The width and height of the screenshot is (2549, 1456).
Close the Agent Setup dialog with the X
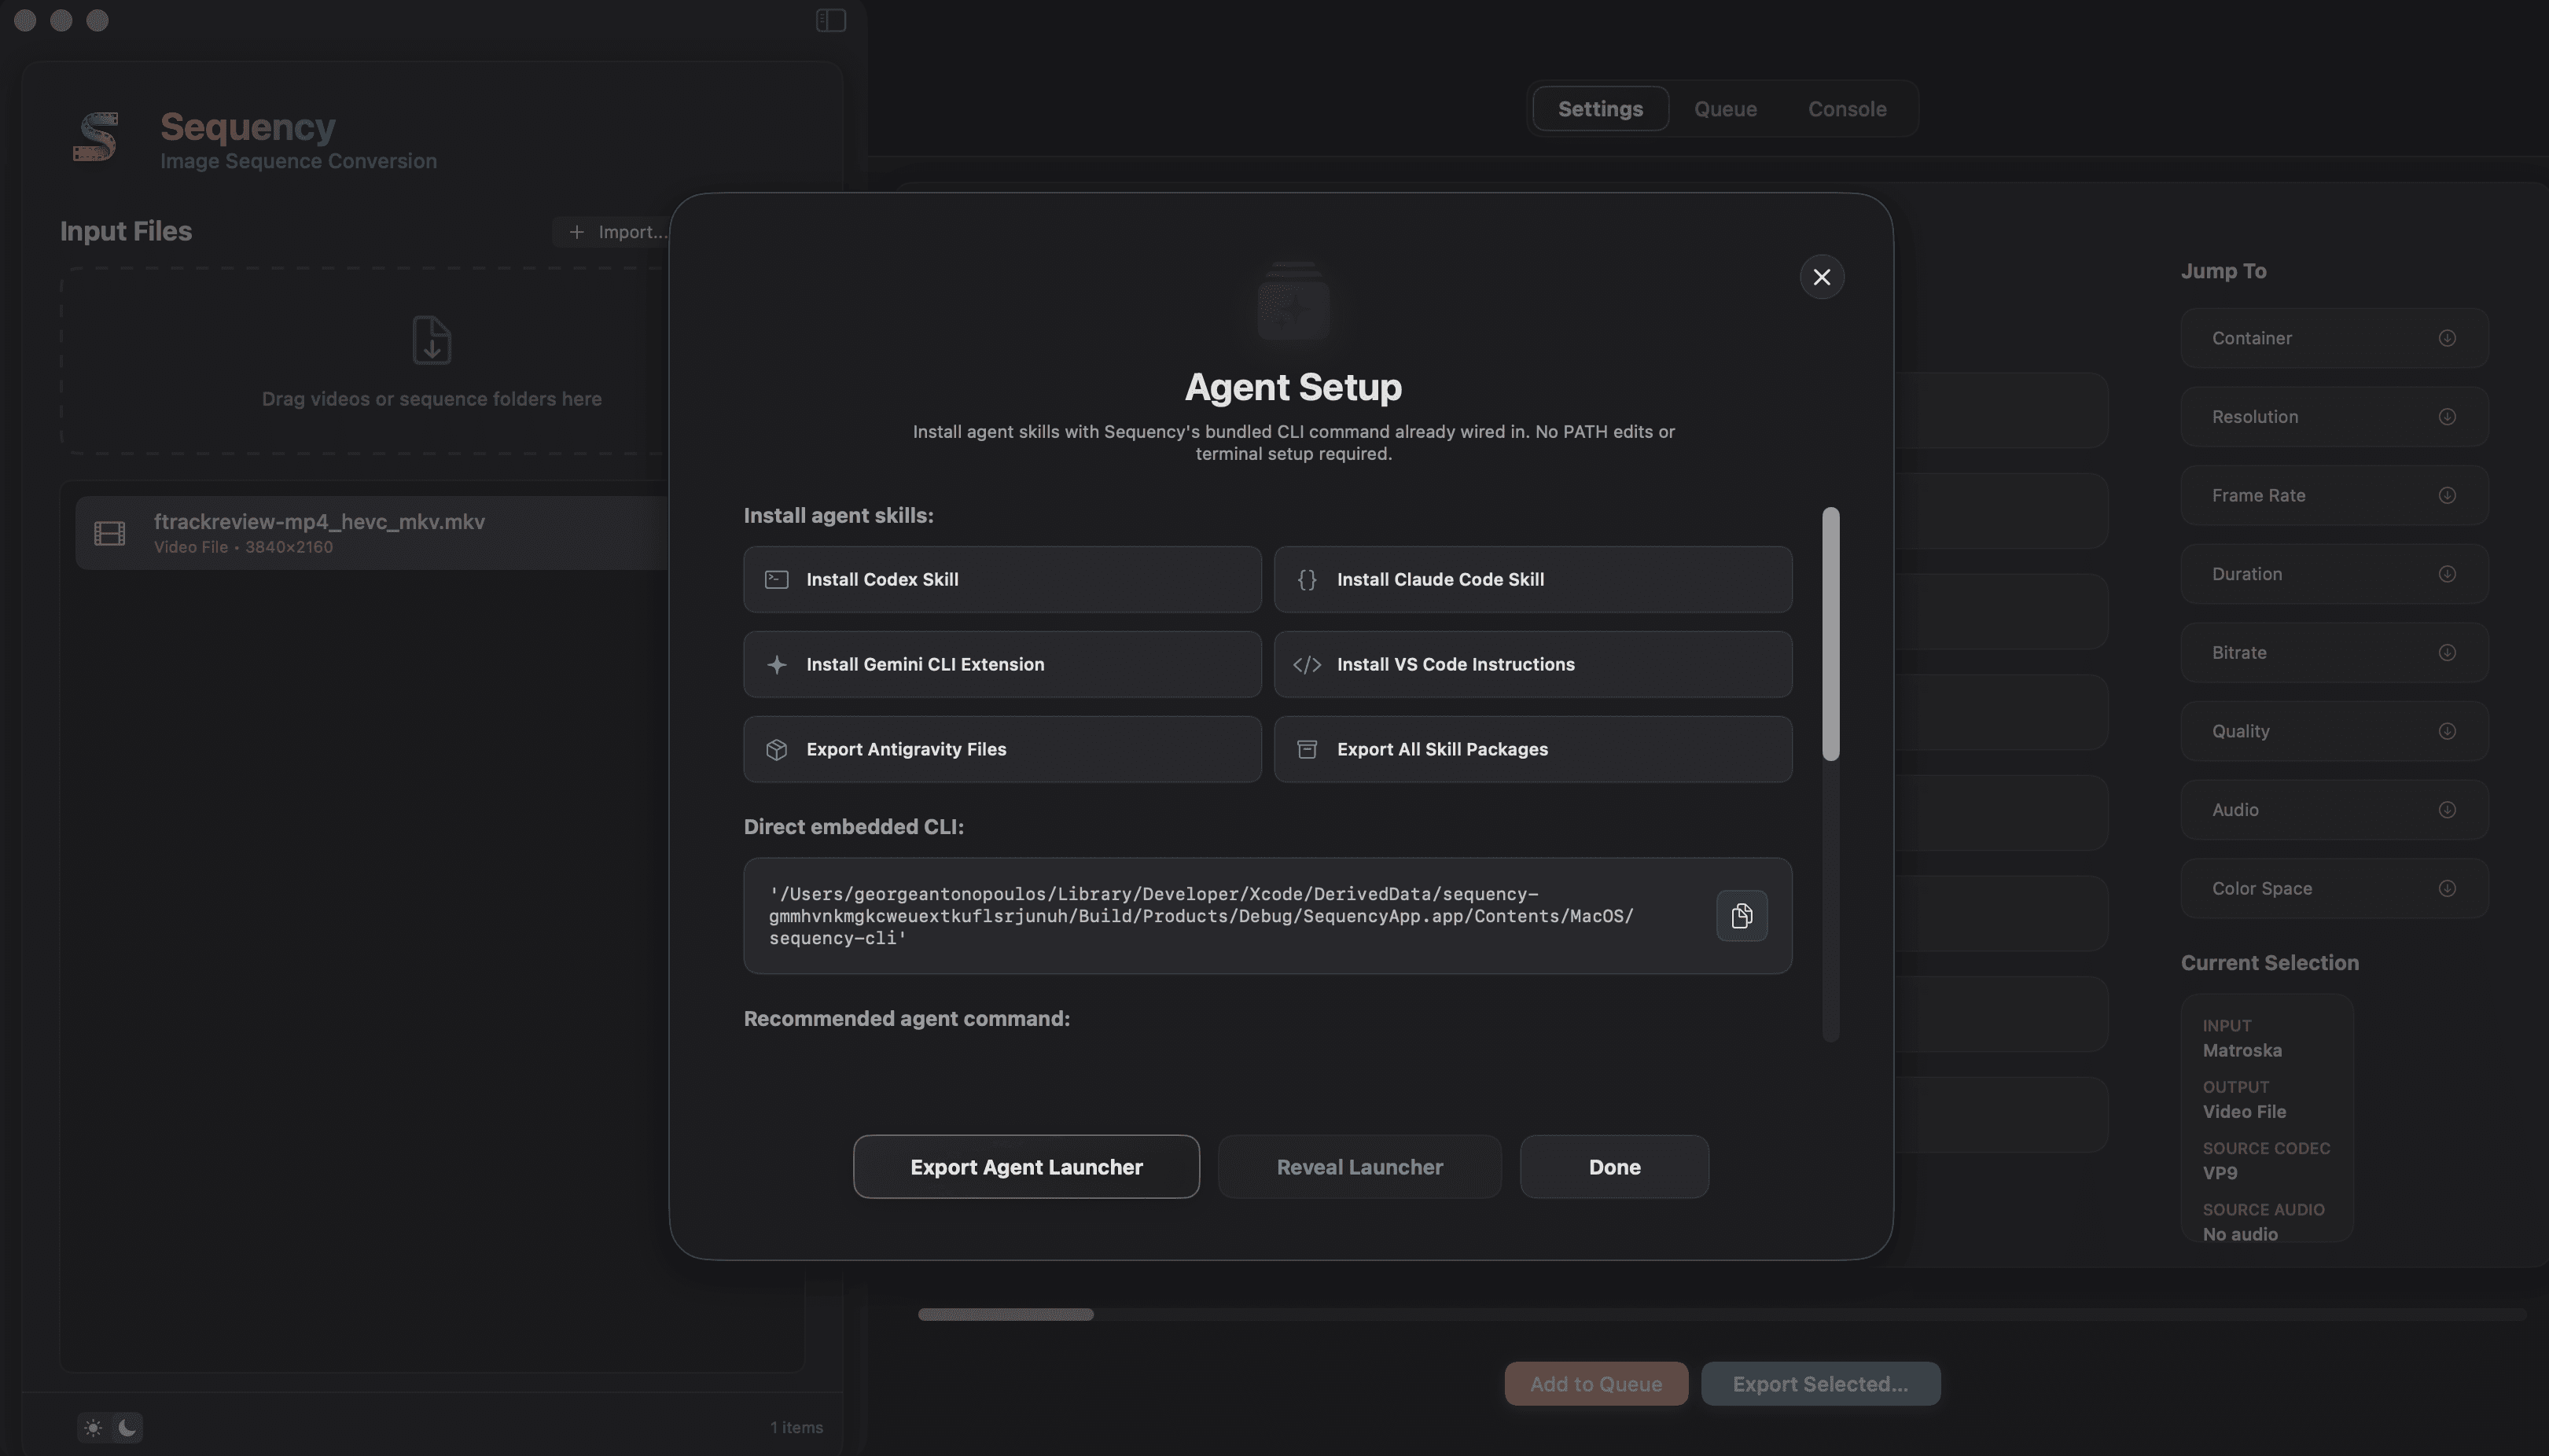pos(1821,277)
